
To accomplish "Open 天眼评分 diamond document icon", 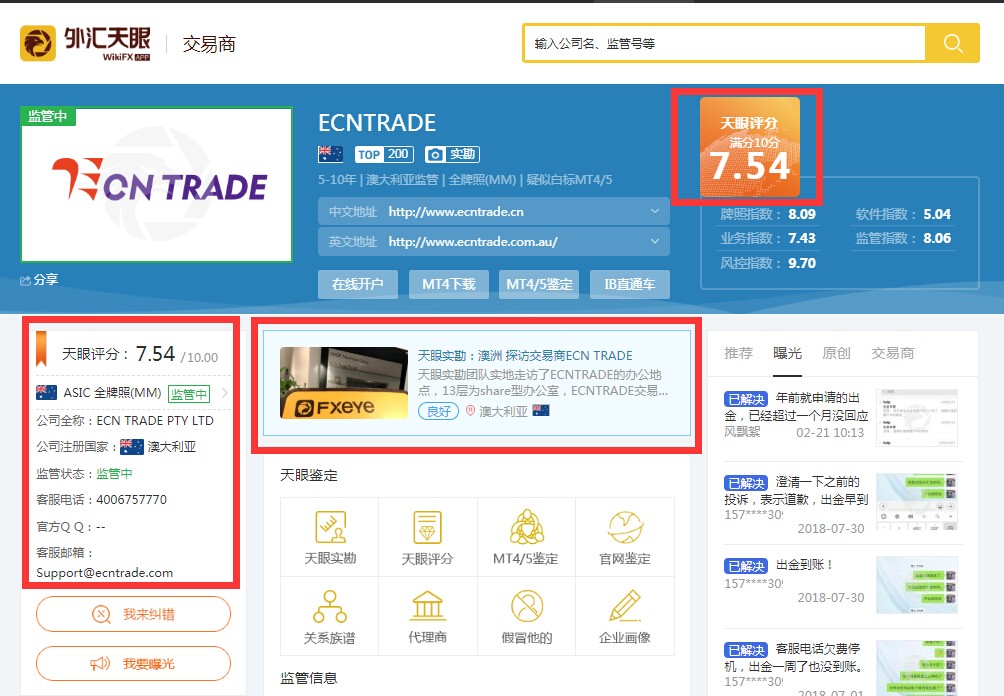I will tap(427, 527).
